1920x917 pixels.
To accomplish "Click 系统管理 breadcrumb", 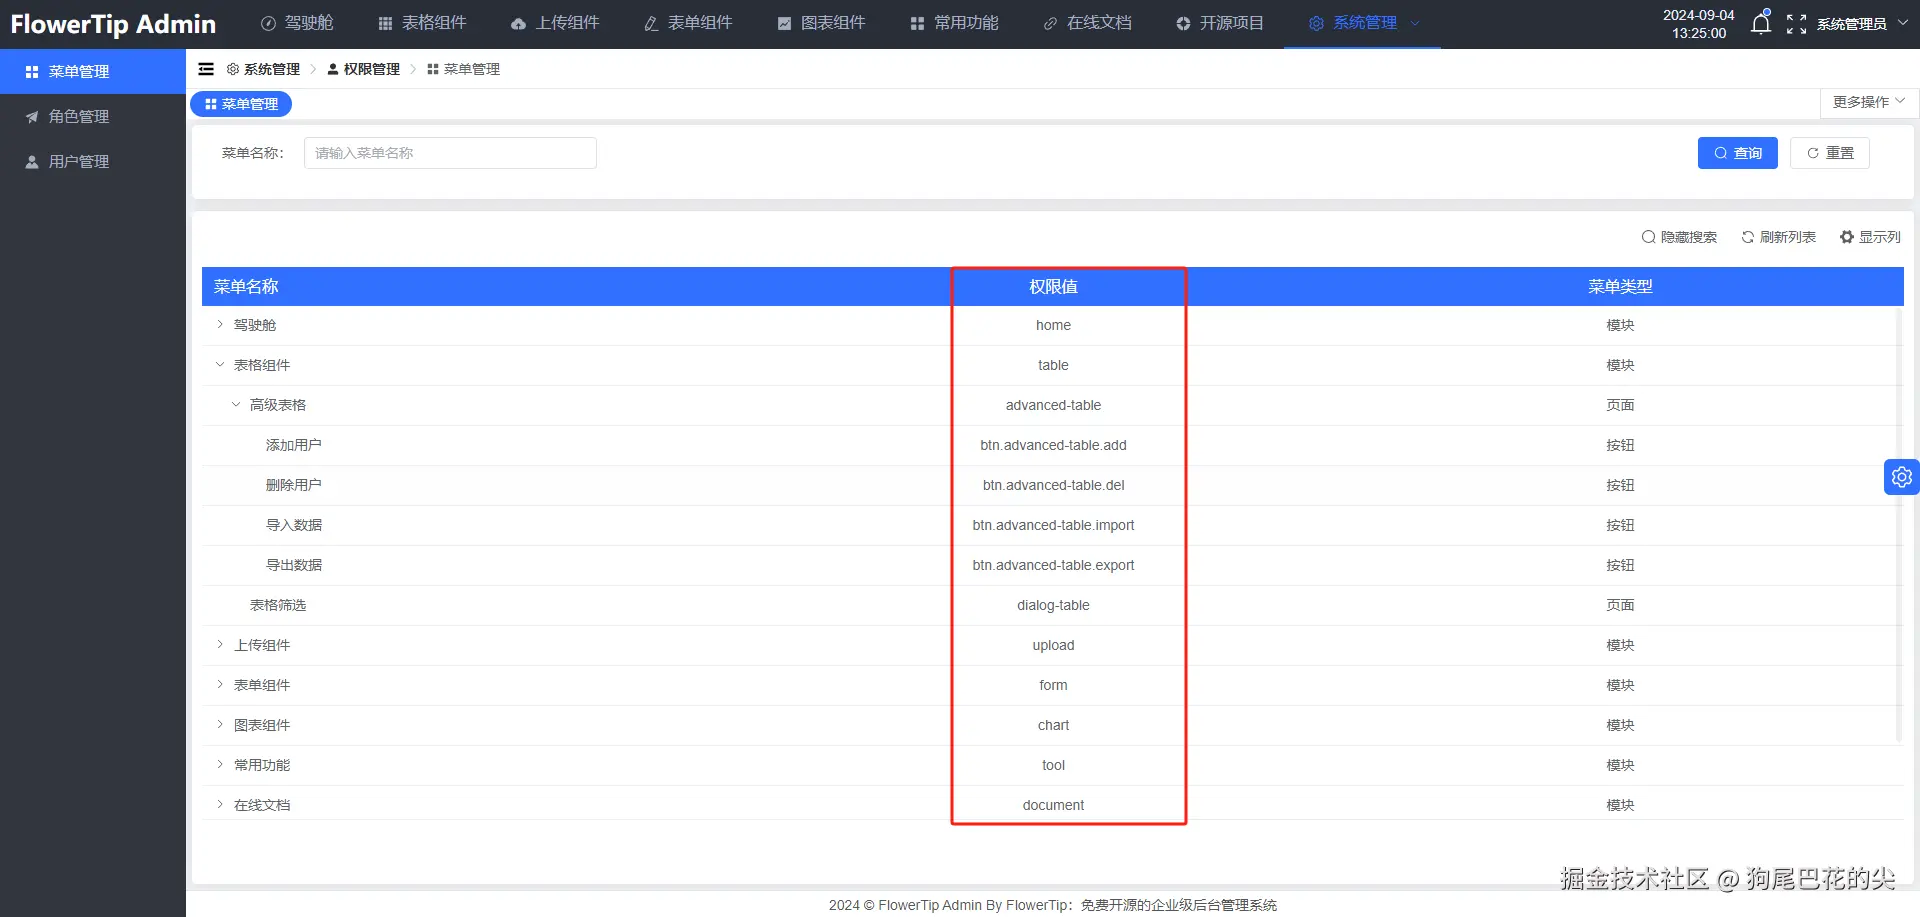I will tap(263, 69).
